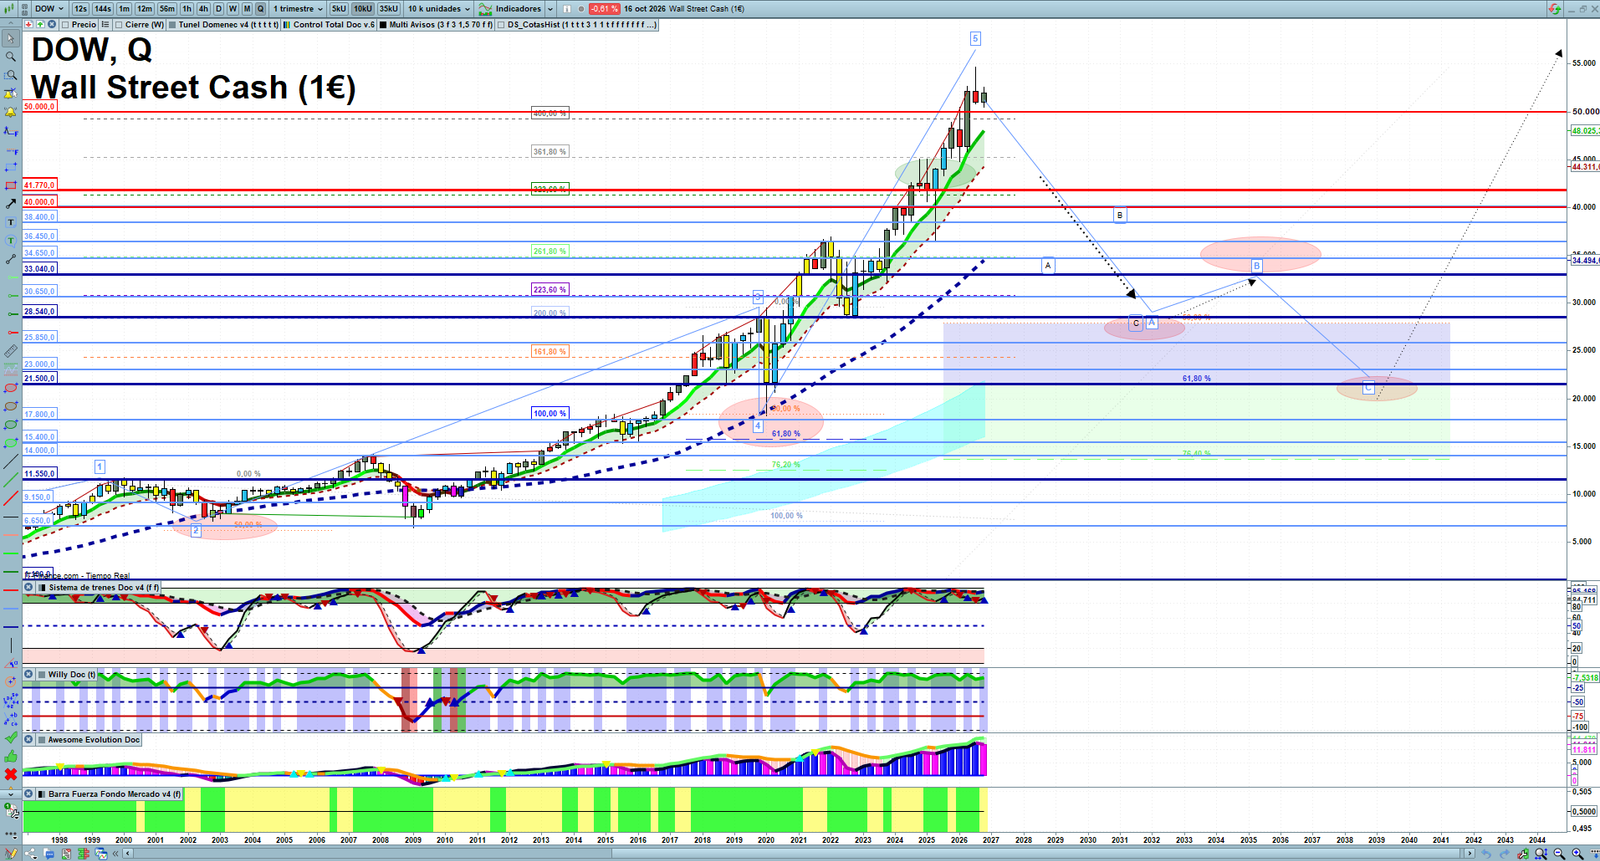Switch to the D daily timeframe

coord(219,9)
